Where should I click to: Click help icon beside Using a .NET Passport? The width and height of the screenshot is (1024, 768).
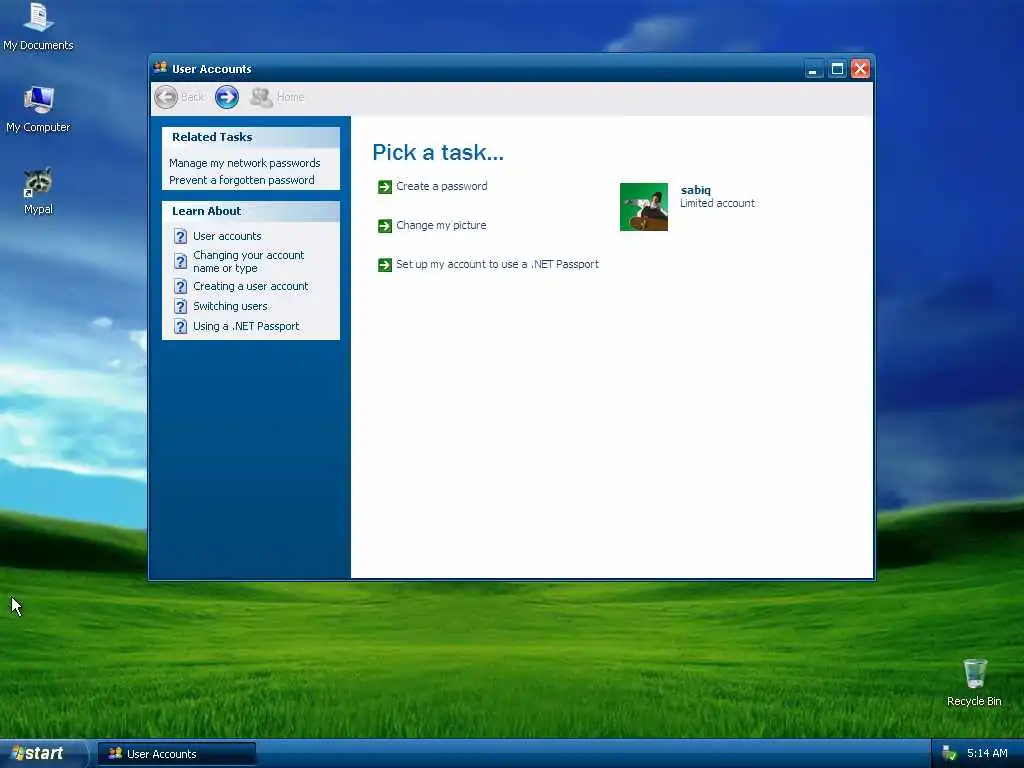180,327
